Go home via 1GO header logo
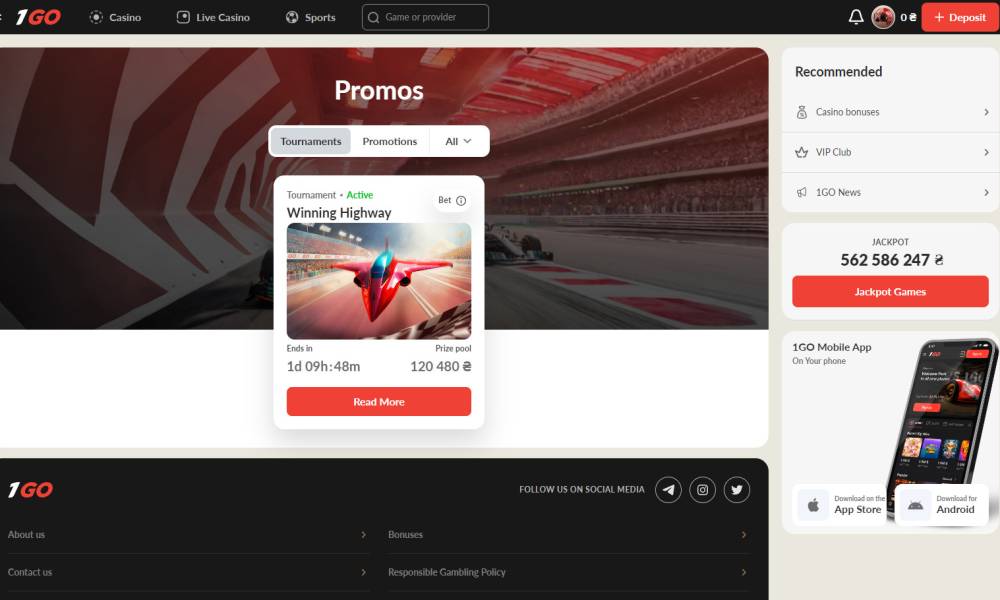 (x=38, y=17)
